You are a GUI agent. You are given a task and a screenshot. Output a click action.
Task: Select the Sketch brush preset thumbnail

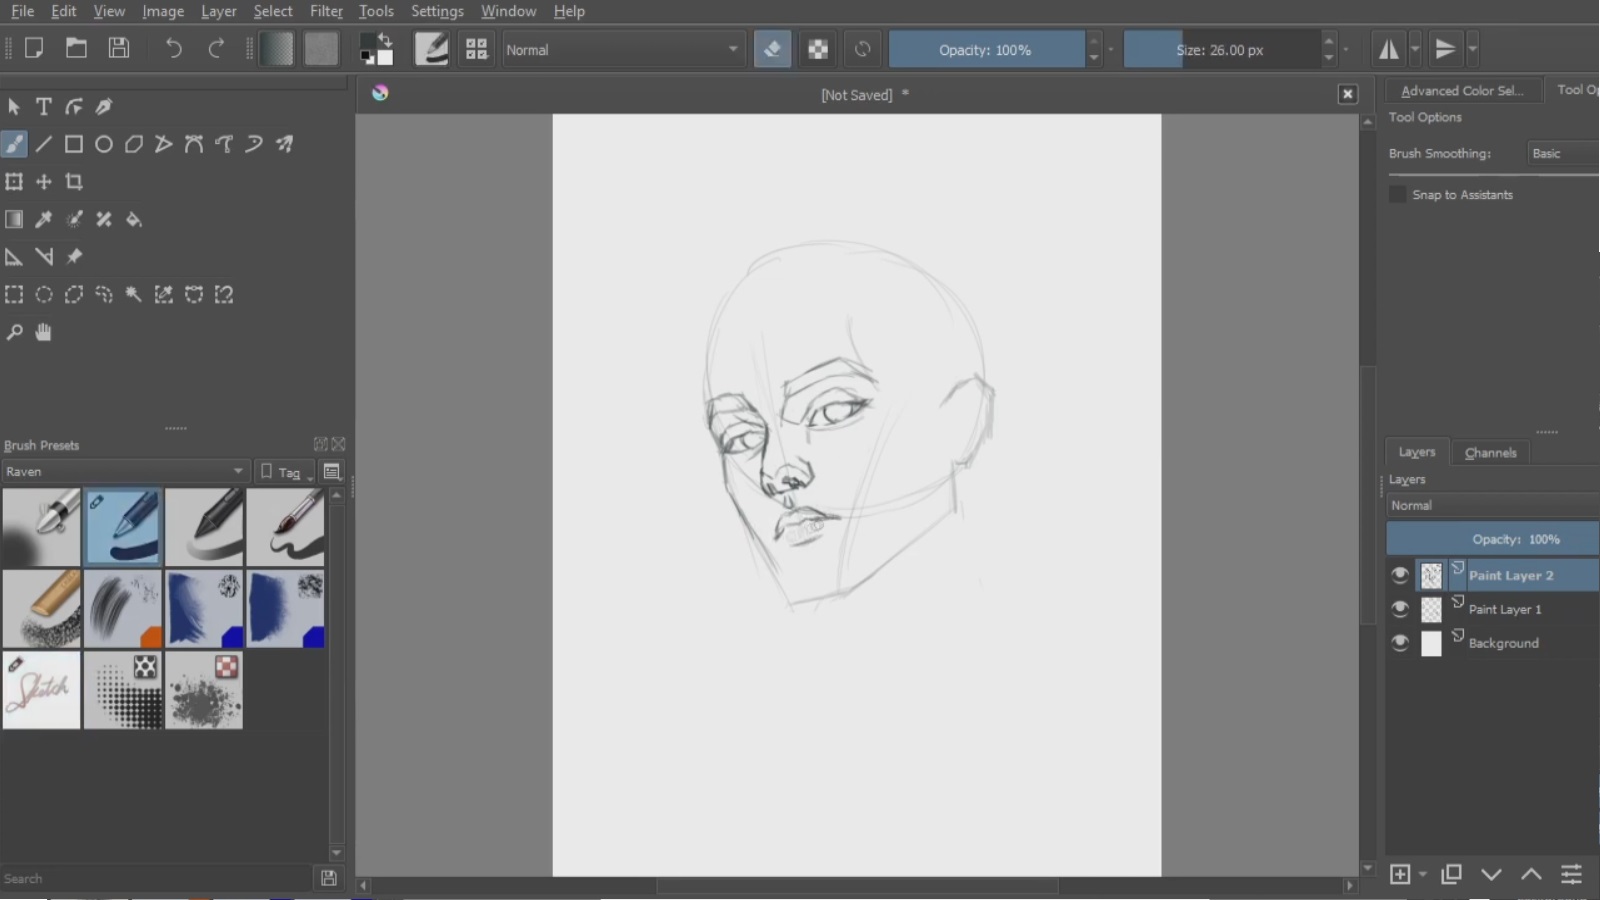tap(42, 690)
